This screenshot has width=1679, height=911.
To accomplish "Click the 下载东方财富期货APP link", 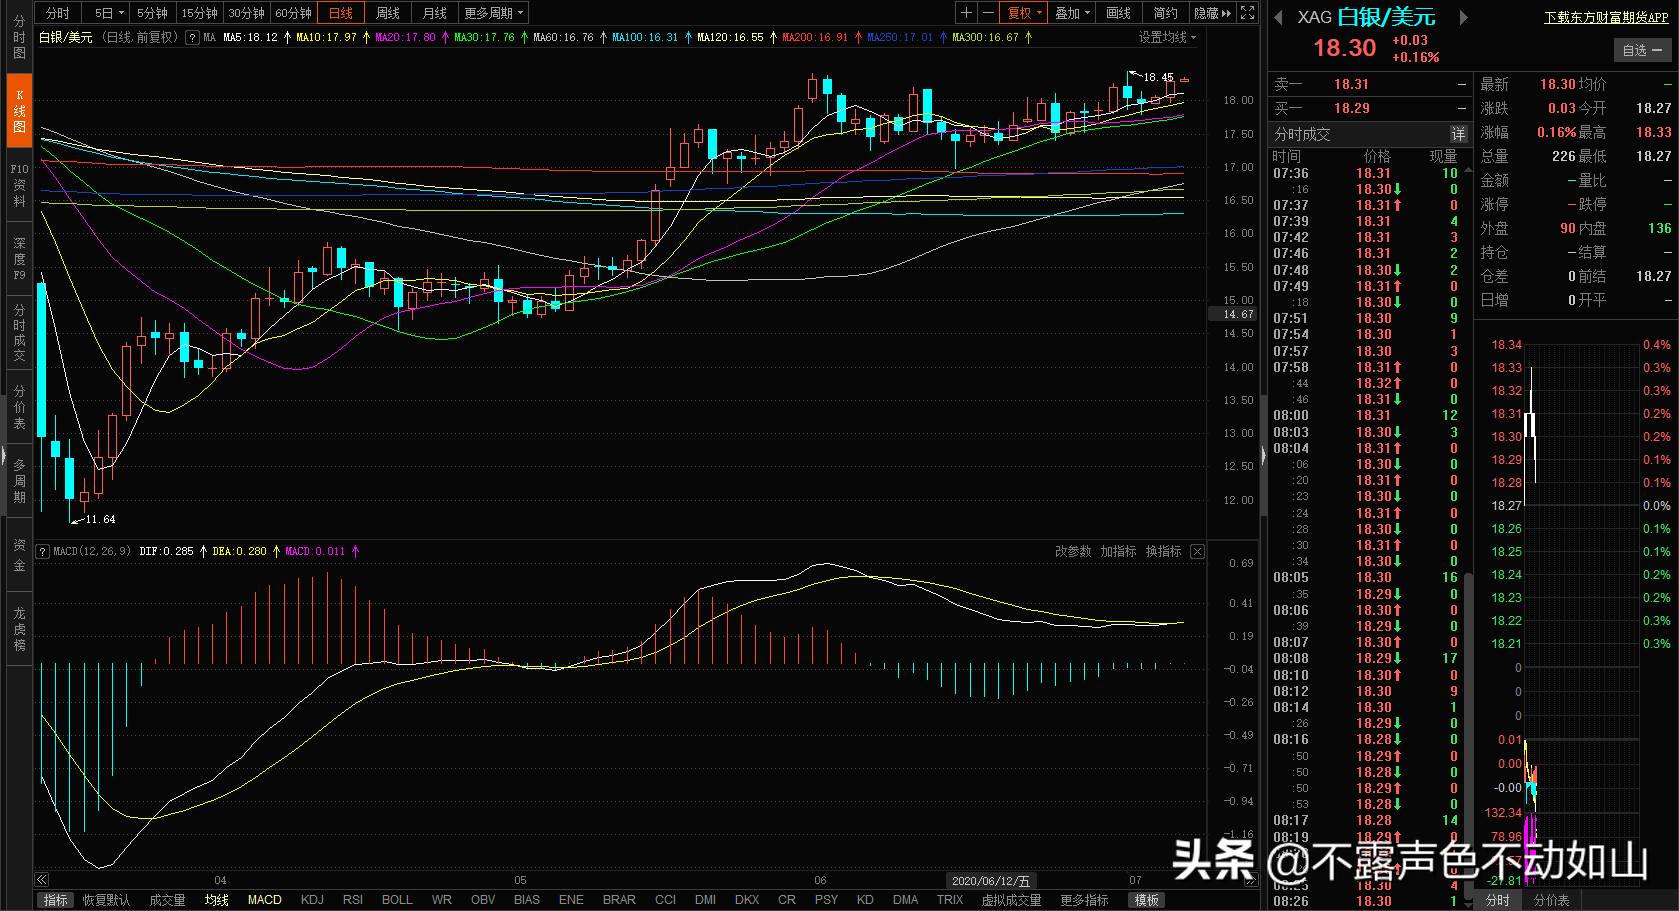I will [x=1605, y=16].
